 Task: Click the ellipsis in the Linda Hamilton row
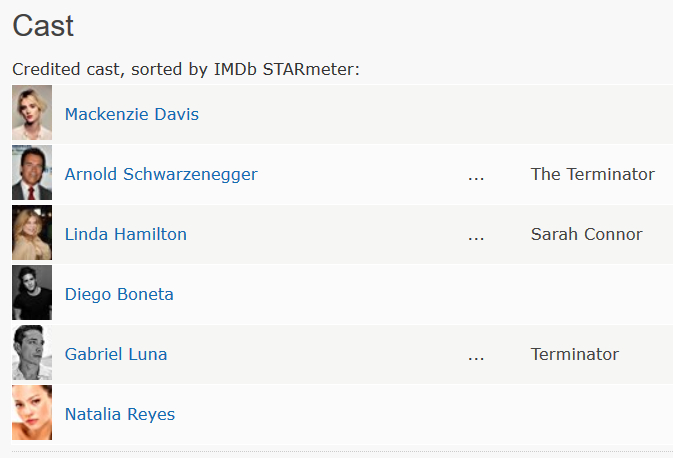coord(476,236)
